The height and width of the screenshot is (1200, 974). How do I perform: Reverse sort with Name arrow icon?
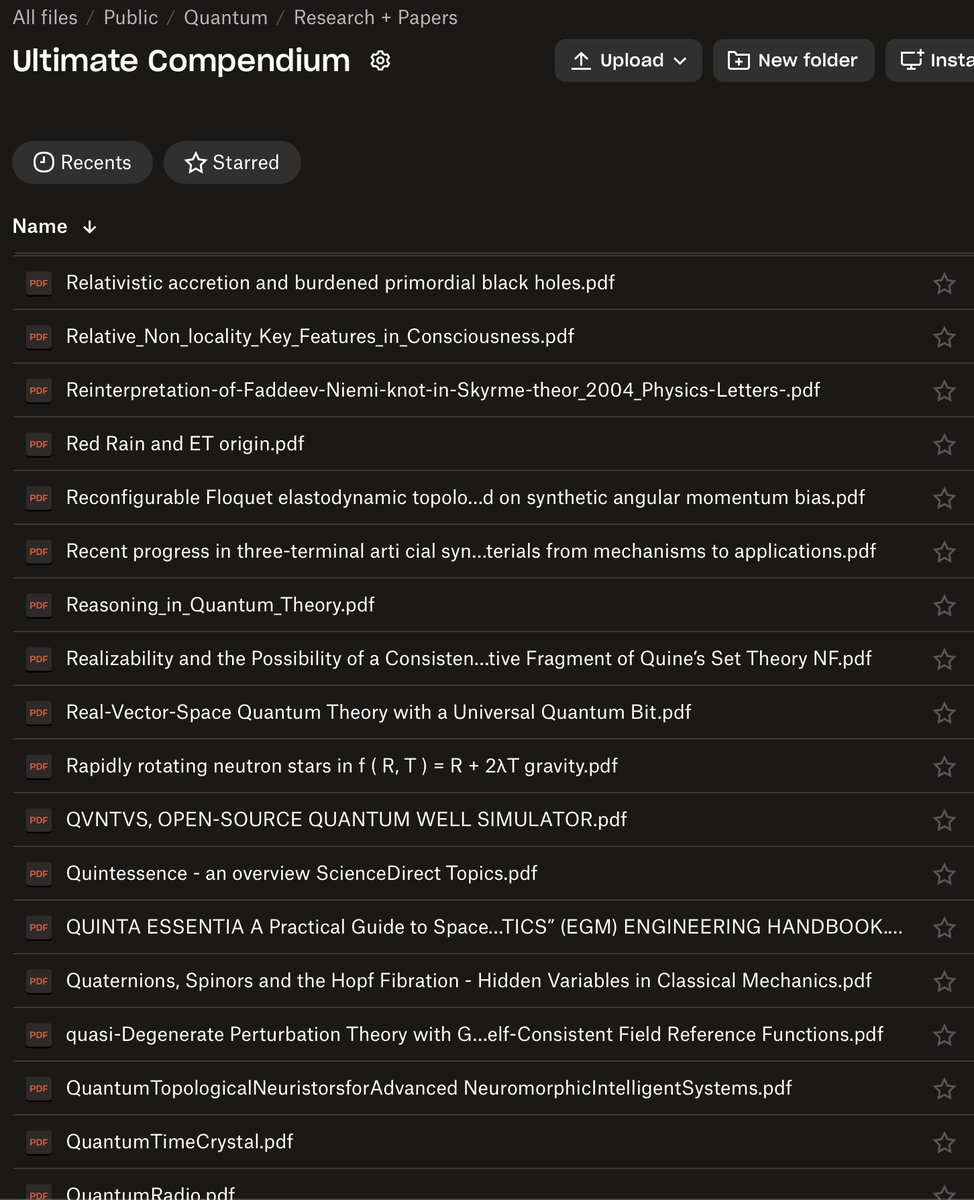pos(89,227)
